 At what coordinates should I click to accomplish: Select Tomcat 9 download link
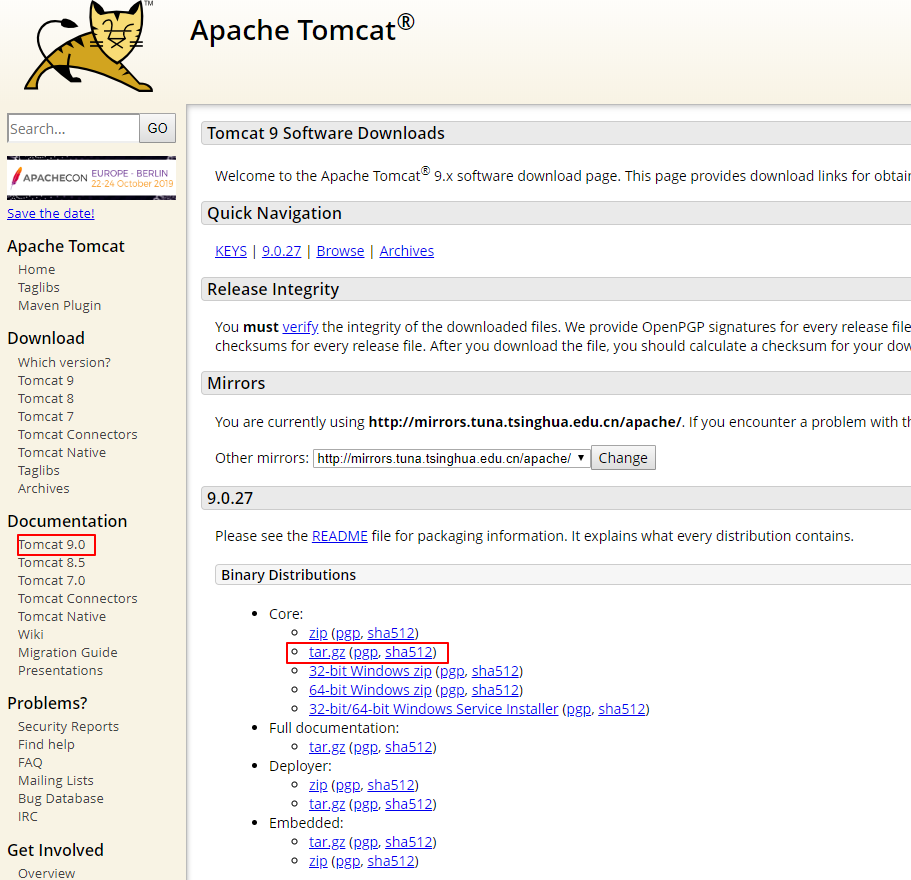(x=45, y=380)
